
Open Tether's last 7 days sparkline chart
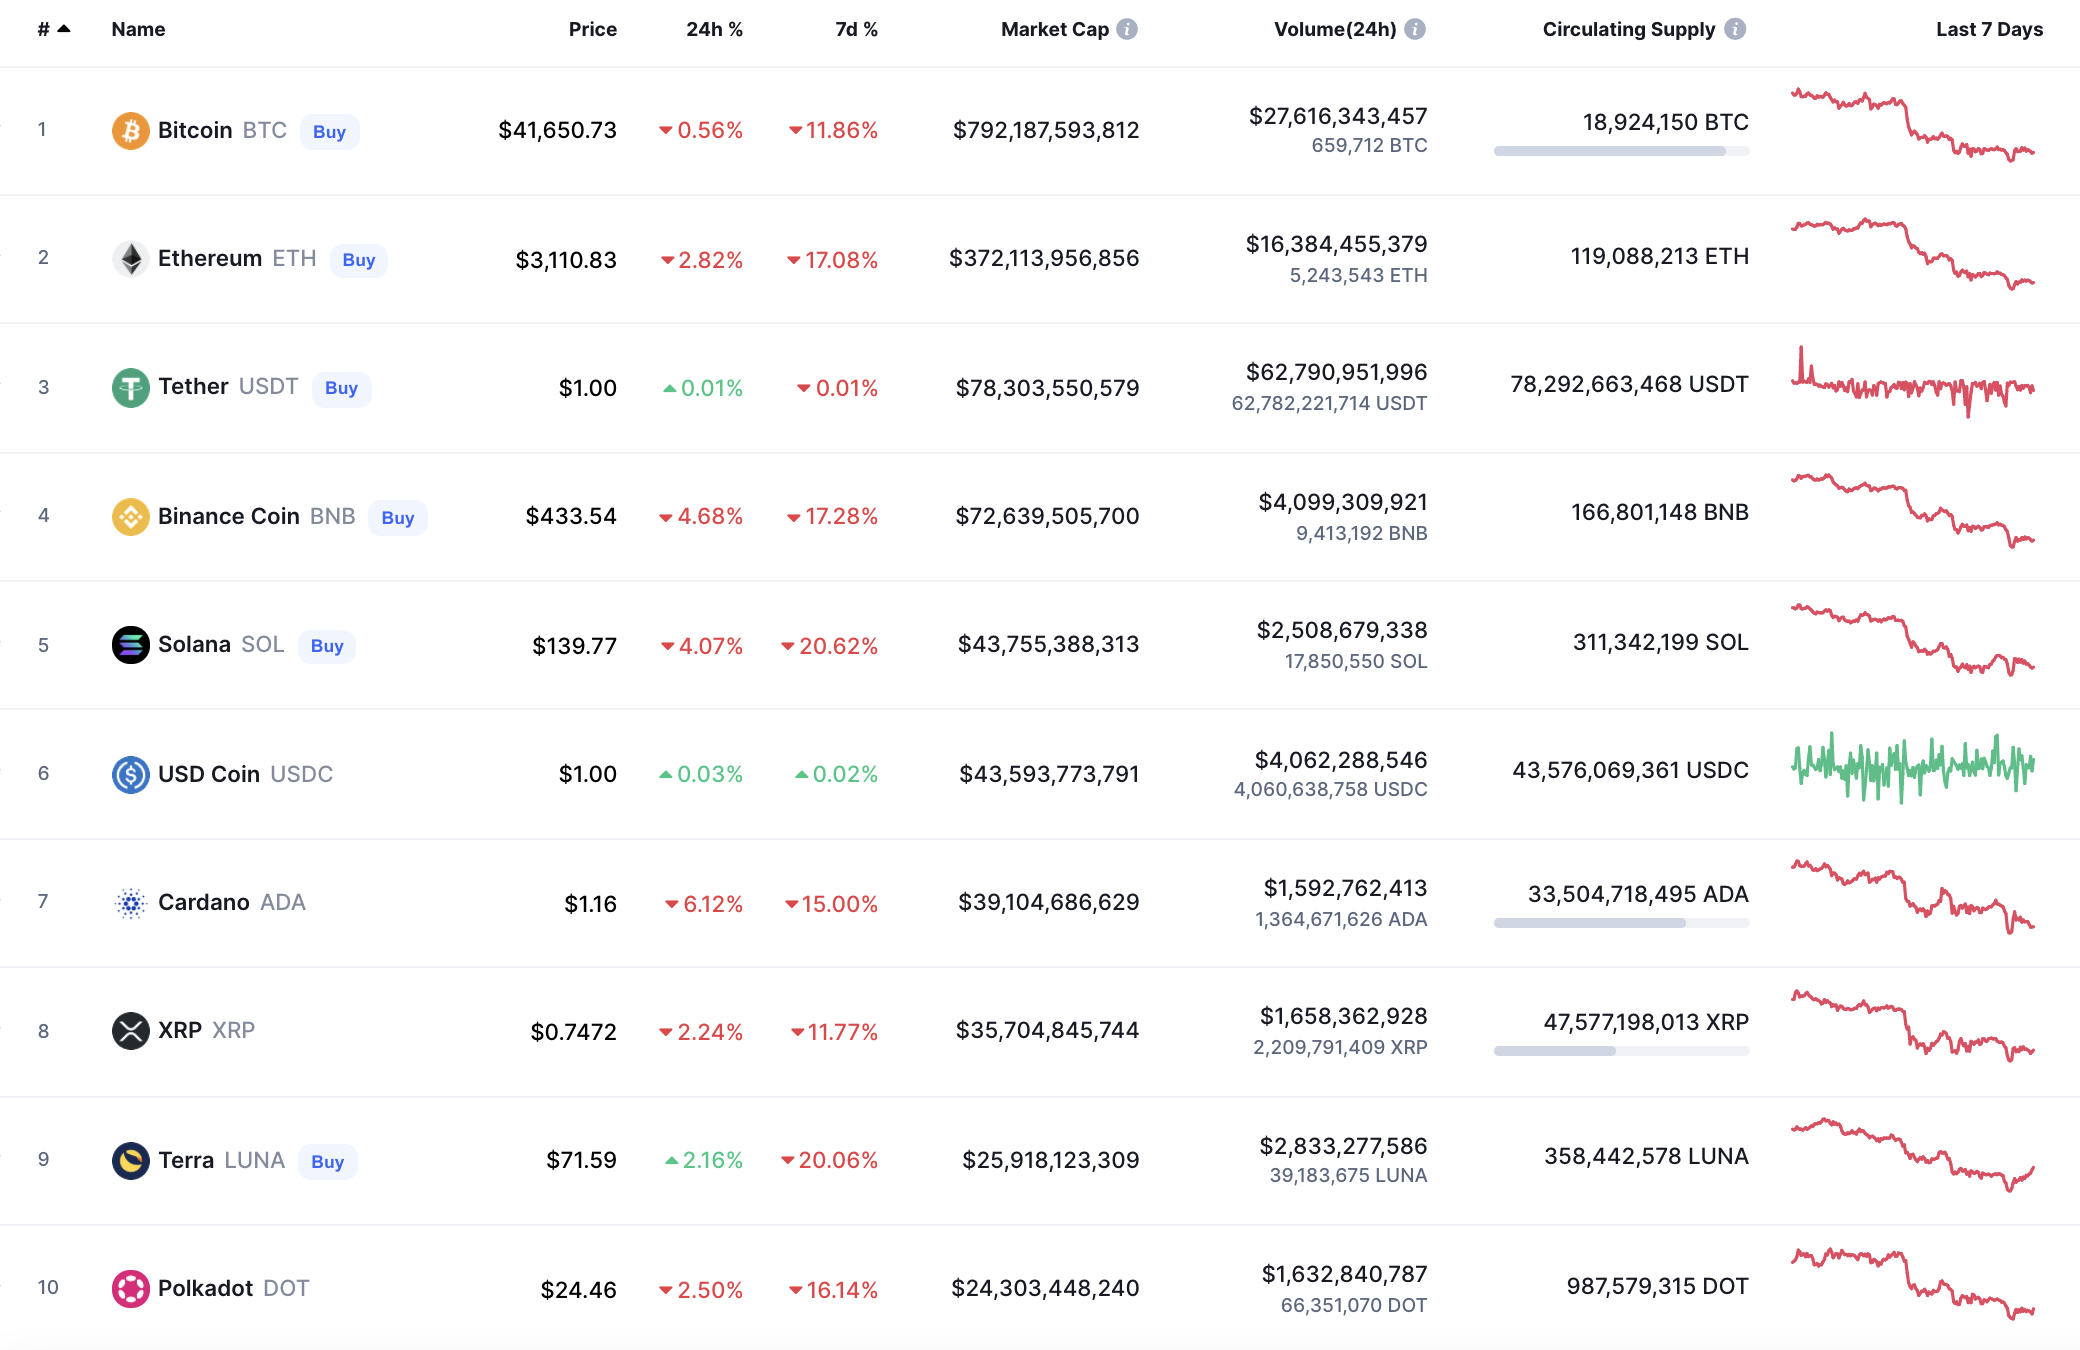pyautogui.click(x=1912, y=382)
